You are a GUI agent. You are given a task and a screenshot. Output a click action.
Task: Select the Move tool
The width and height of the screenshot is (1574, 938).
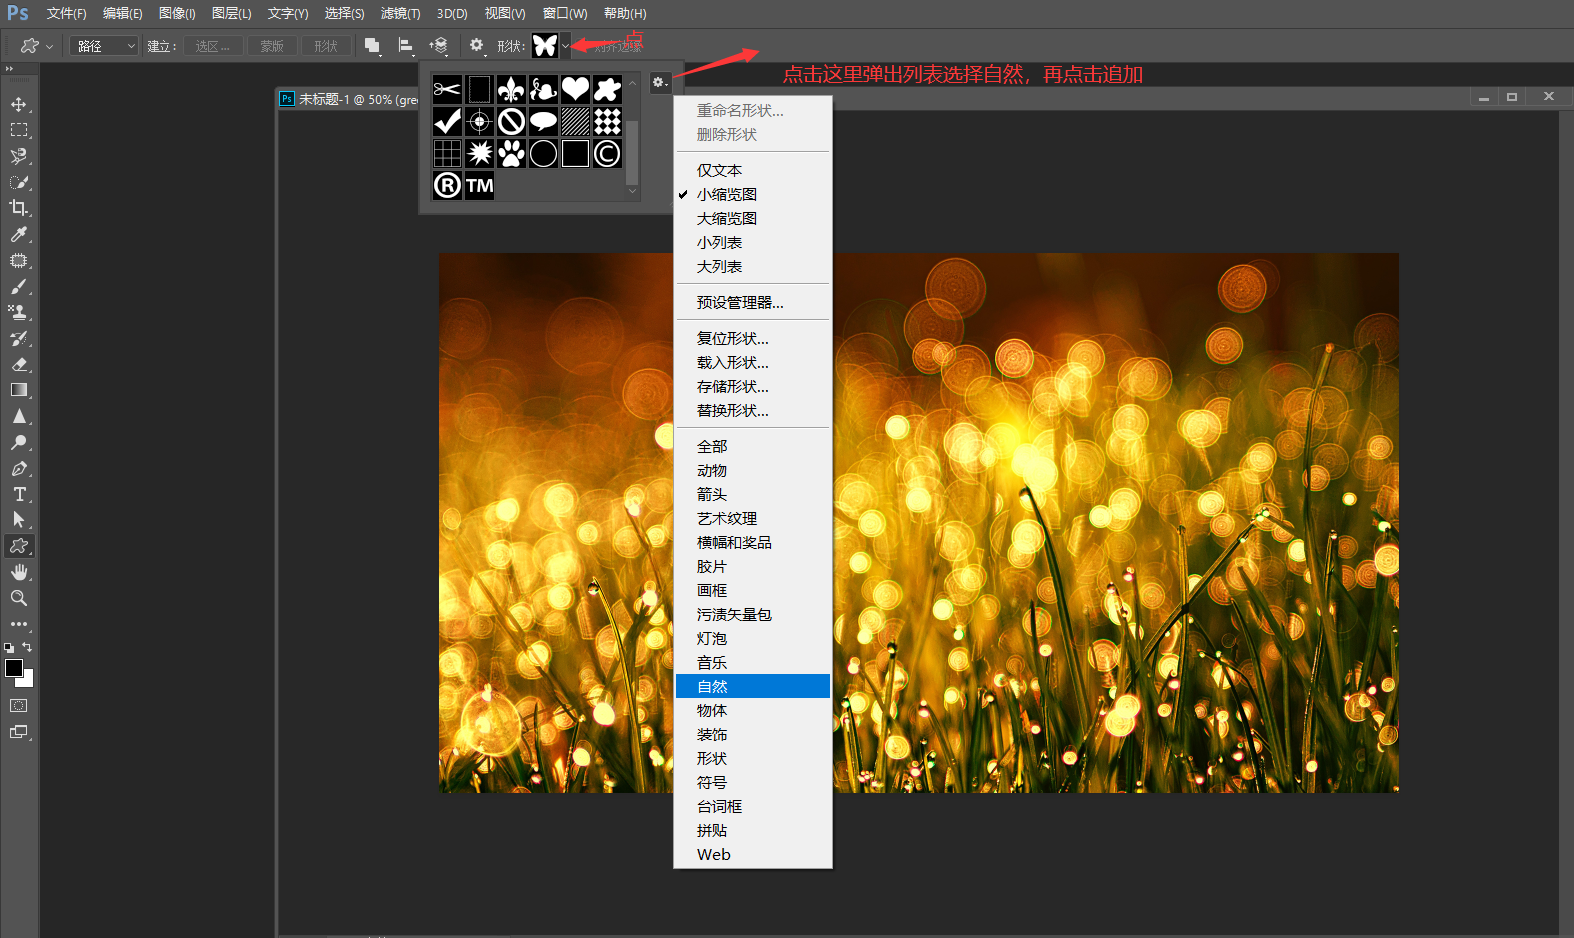click(x=18, y=104)
